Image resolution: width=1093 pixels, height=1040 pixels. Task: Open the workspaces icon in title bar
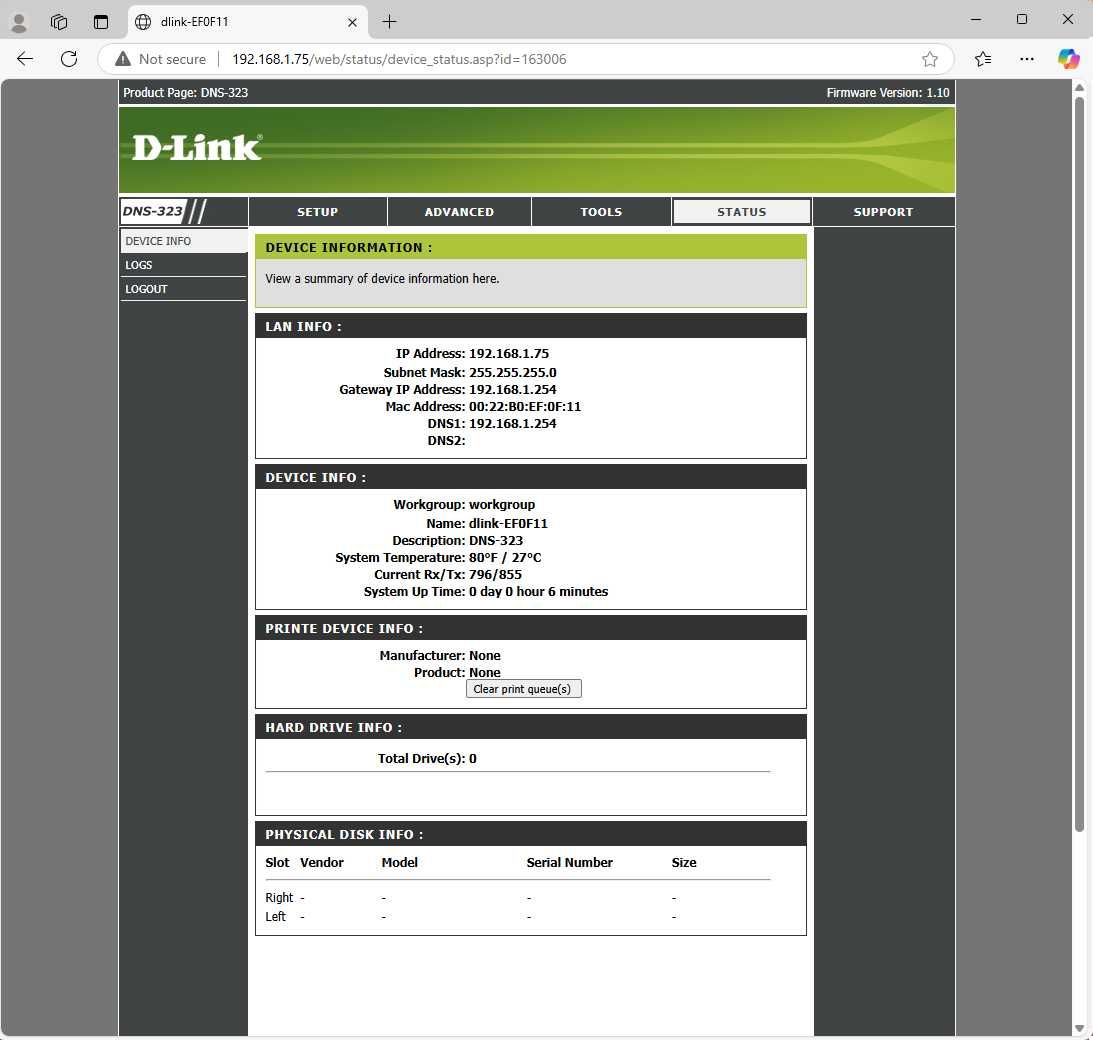59,22
